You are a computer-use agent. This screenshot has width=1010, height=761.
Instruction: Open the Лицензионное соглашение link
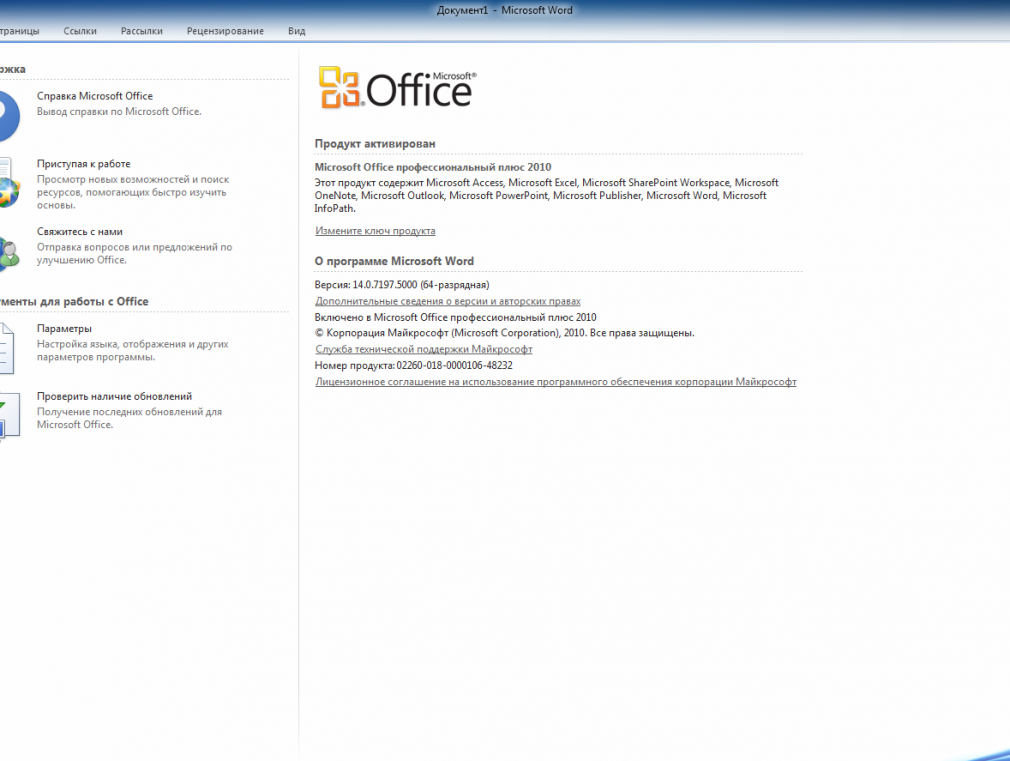point(556,381)
